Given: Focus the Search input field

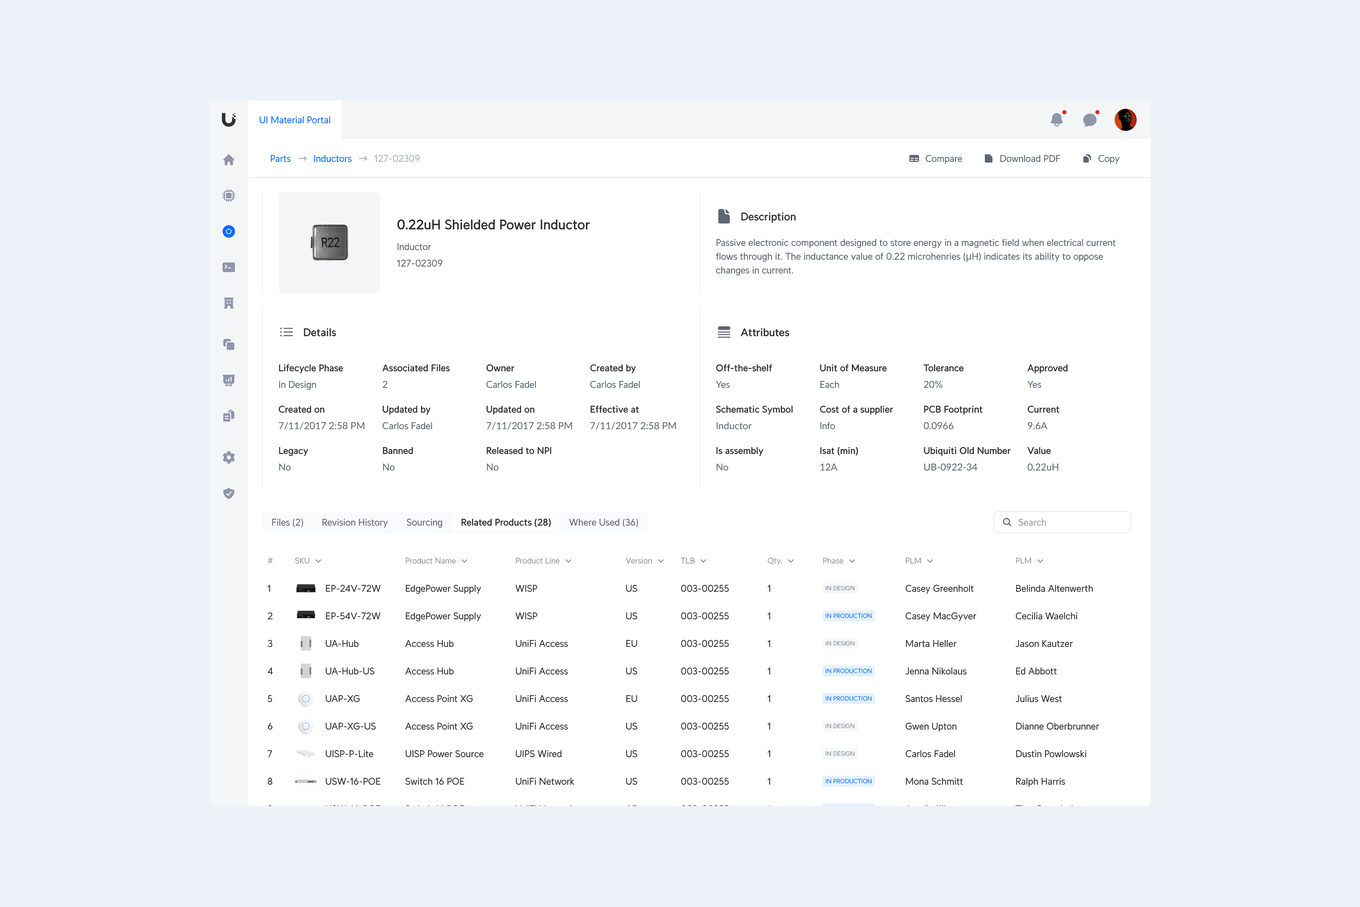Looking at the screenshot, I should 1062,522.
